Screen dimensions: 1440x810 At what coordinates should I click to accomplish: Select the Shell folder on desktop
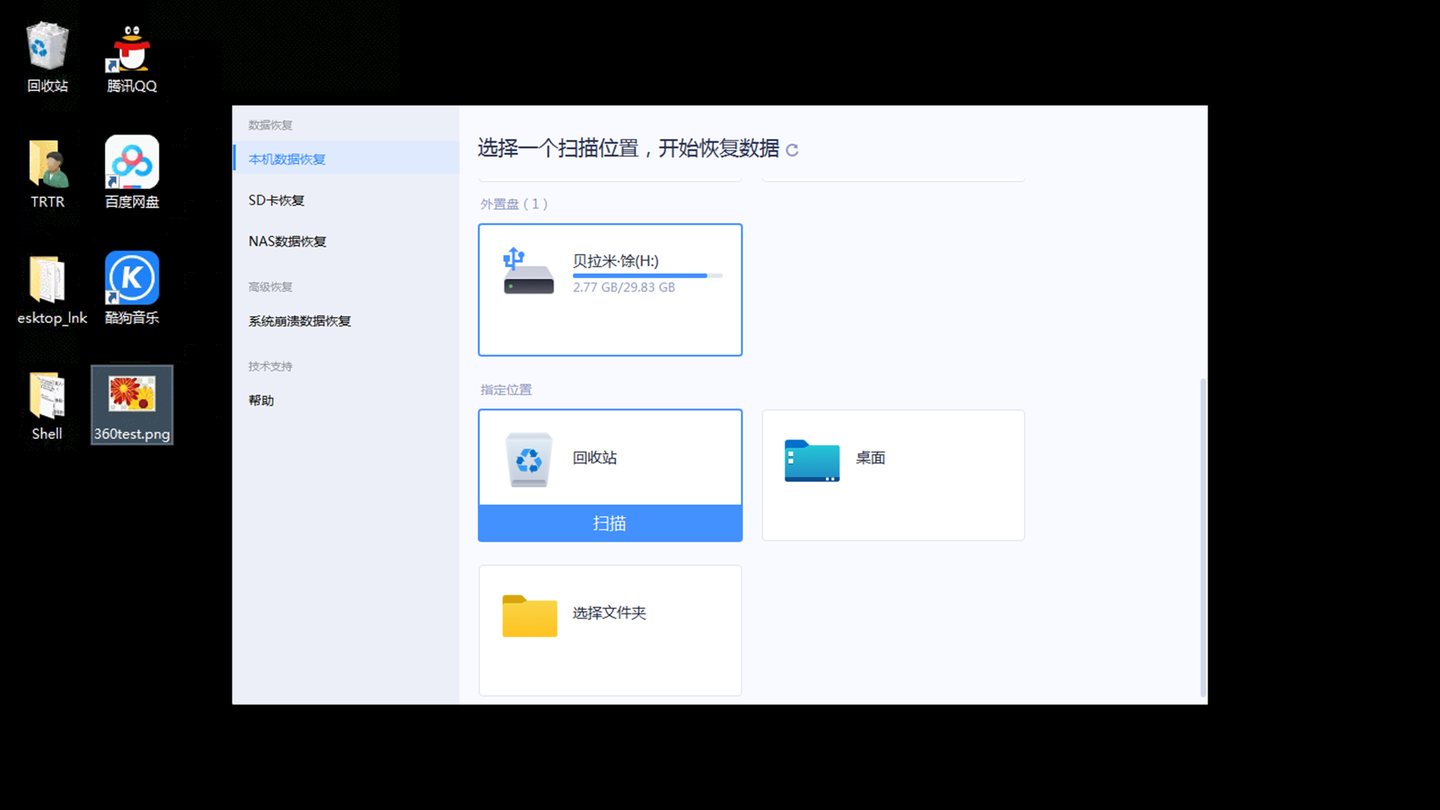(47, 406)
